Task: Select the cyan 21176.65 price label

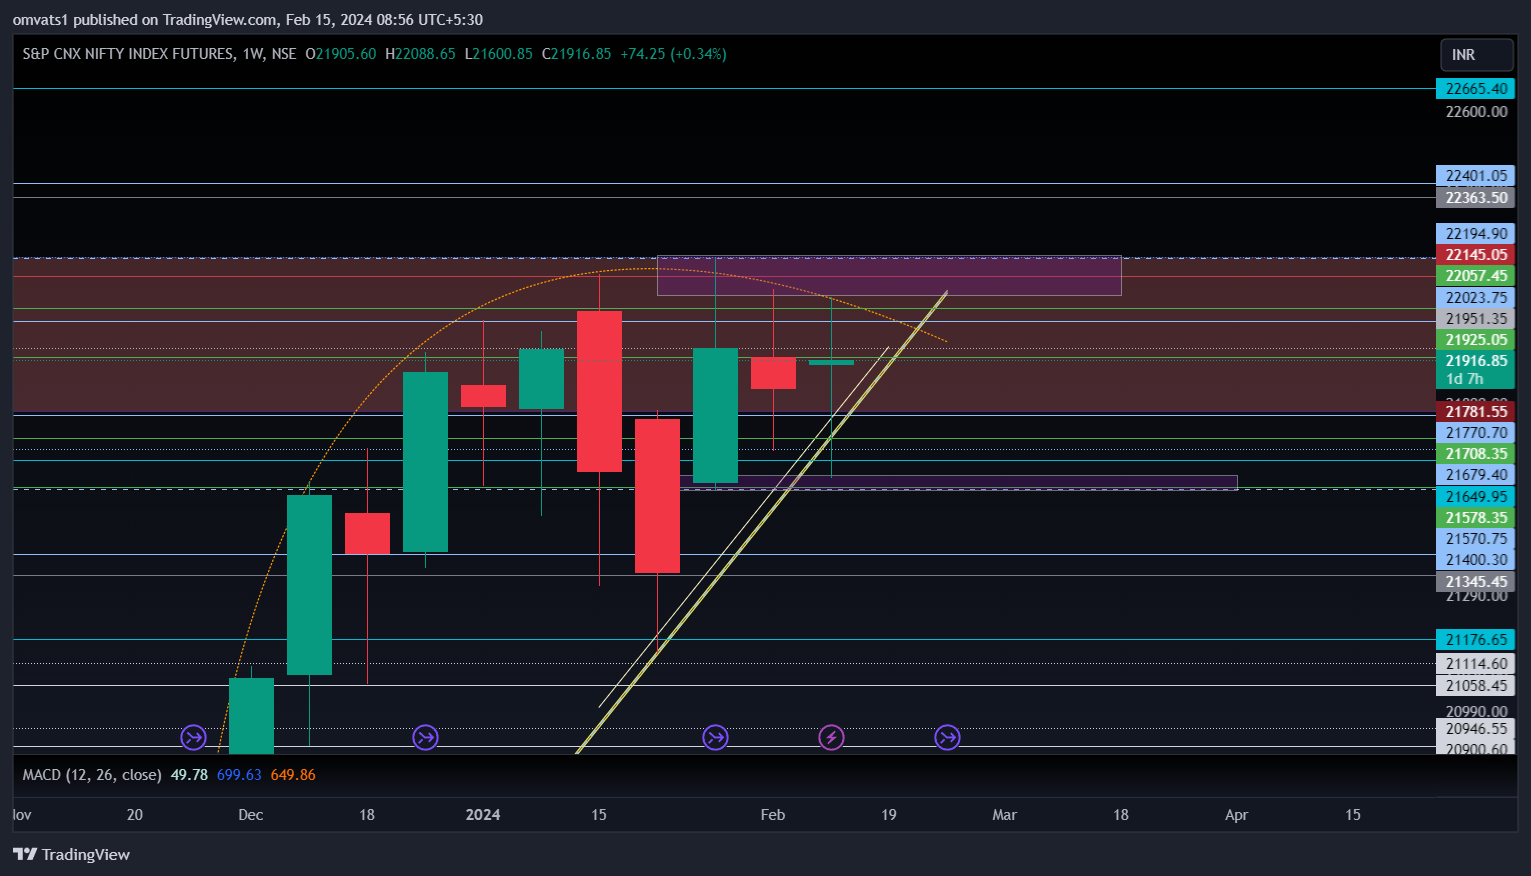Action: coord(1476,640)
